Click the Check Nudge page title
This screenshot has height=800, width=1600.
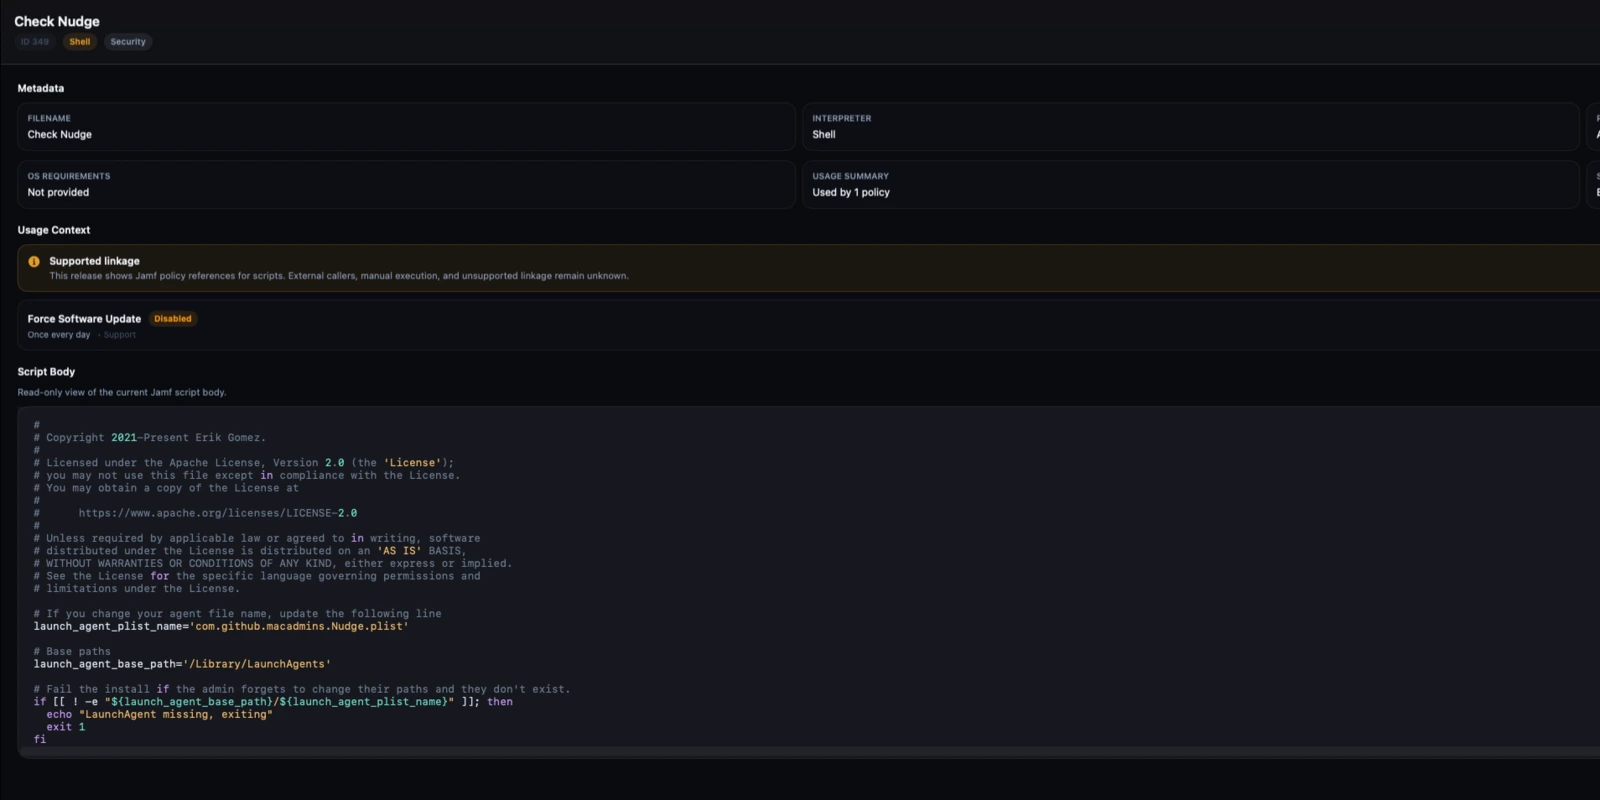coord(57,21)
